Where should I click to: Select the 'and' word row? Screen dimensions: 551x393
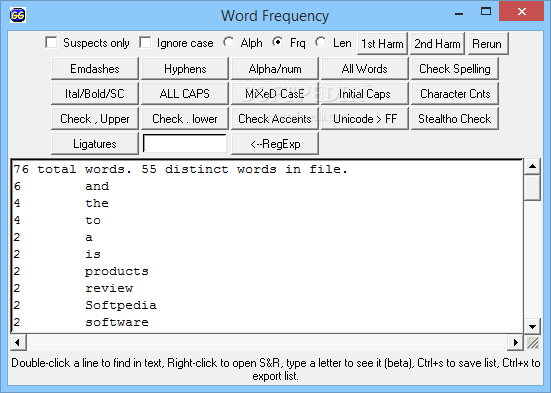click(x=267, y=186)
